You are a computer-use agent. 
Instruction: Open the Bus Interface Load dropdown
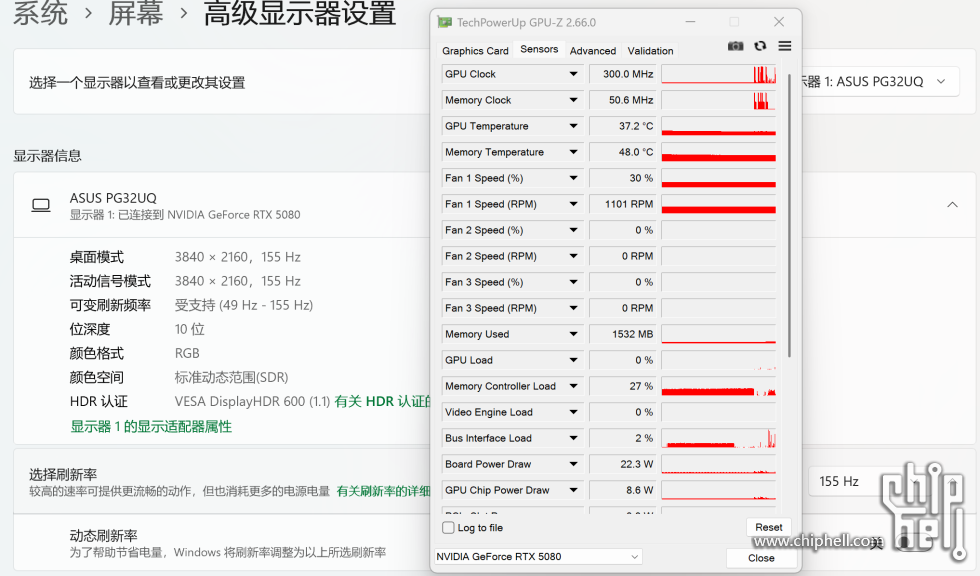point(573,439)
